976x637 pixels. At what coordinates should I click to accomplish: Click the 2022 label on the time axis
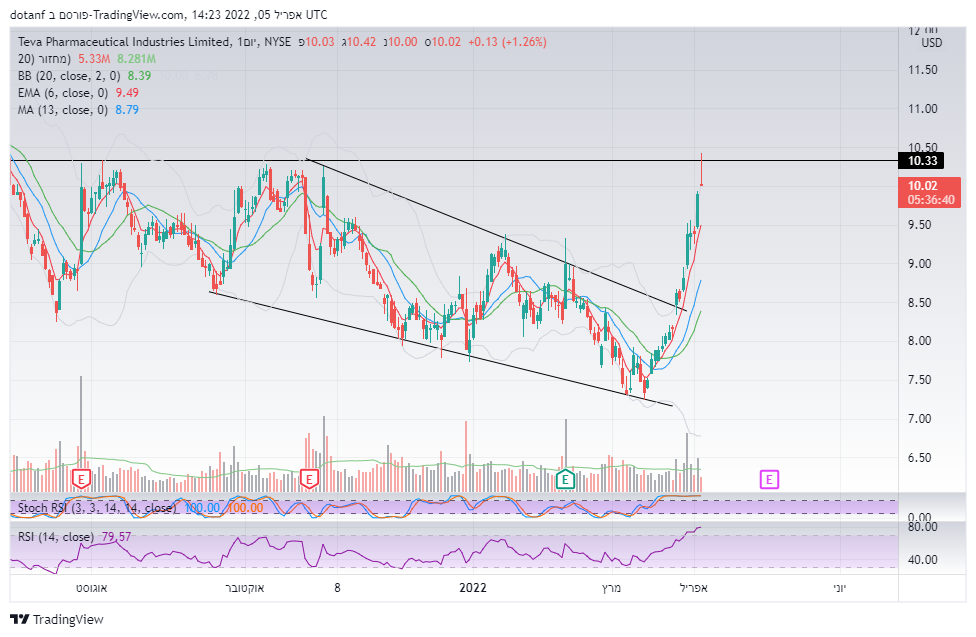tap(473, 587)
